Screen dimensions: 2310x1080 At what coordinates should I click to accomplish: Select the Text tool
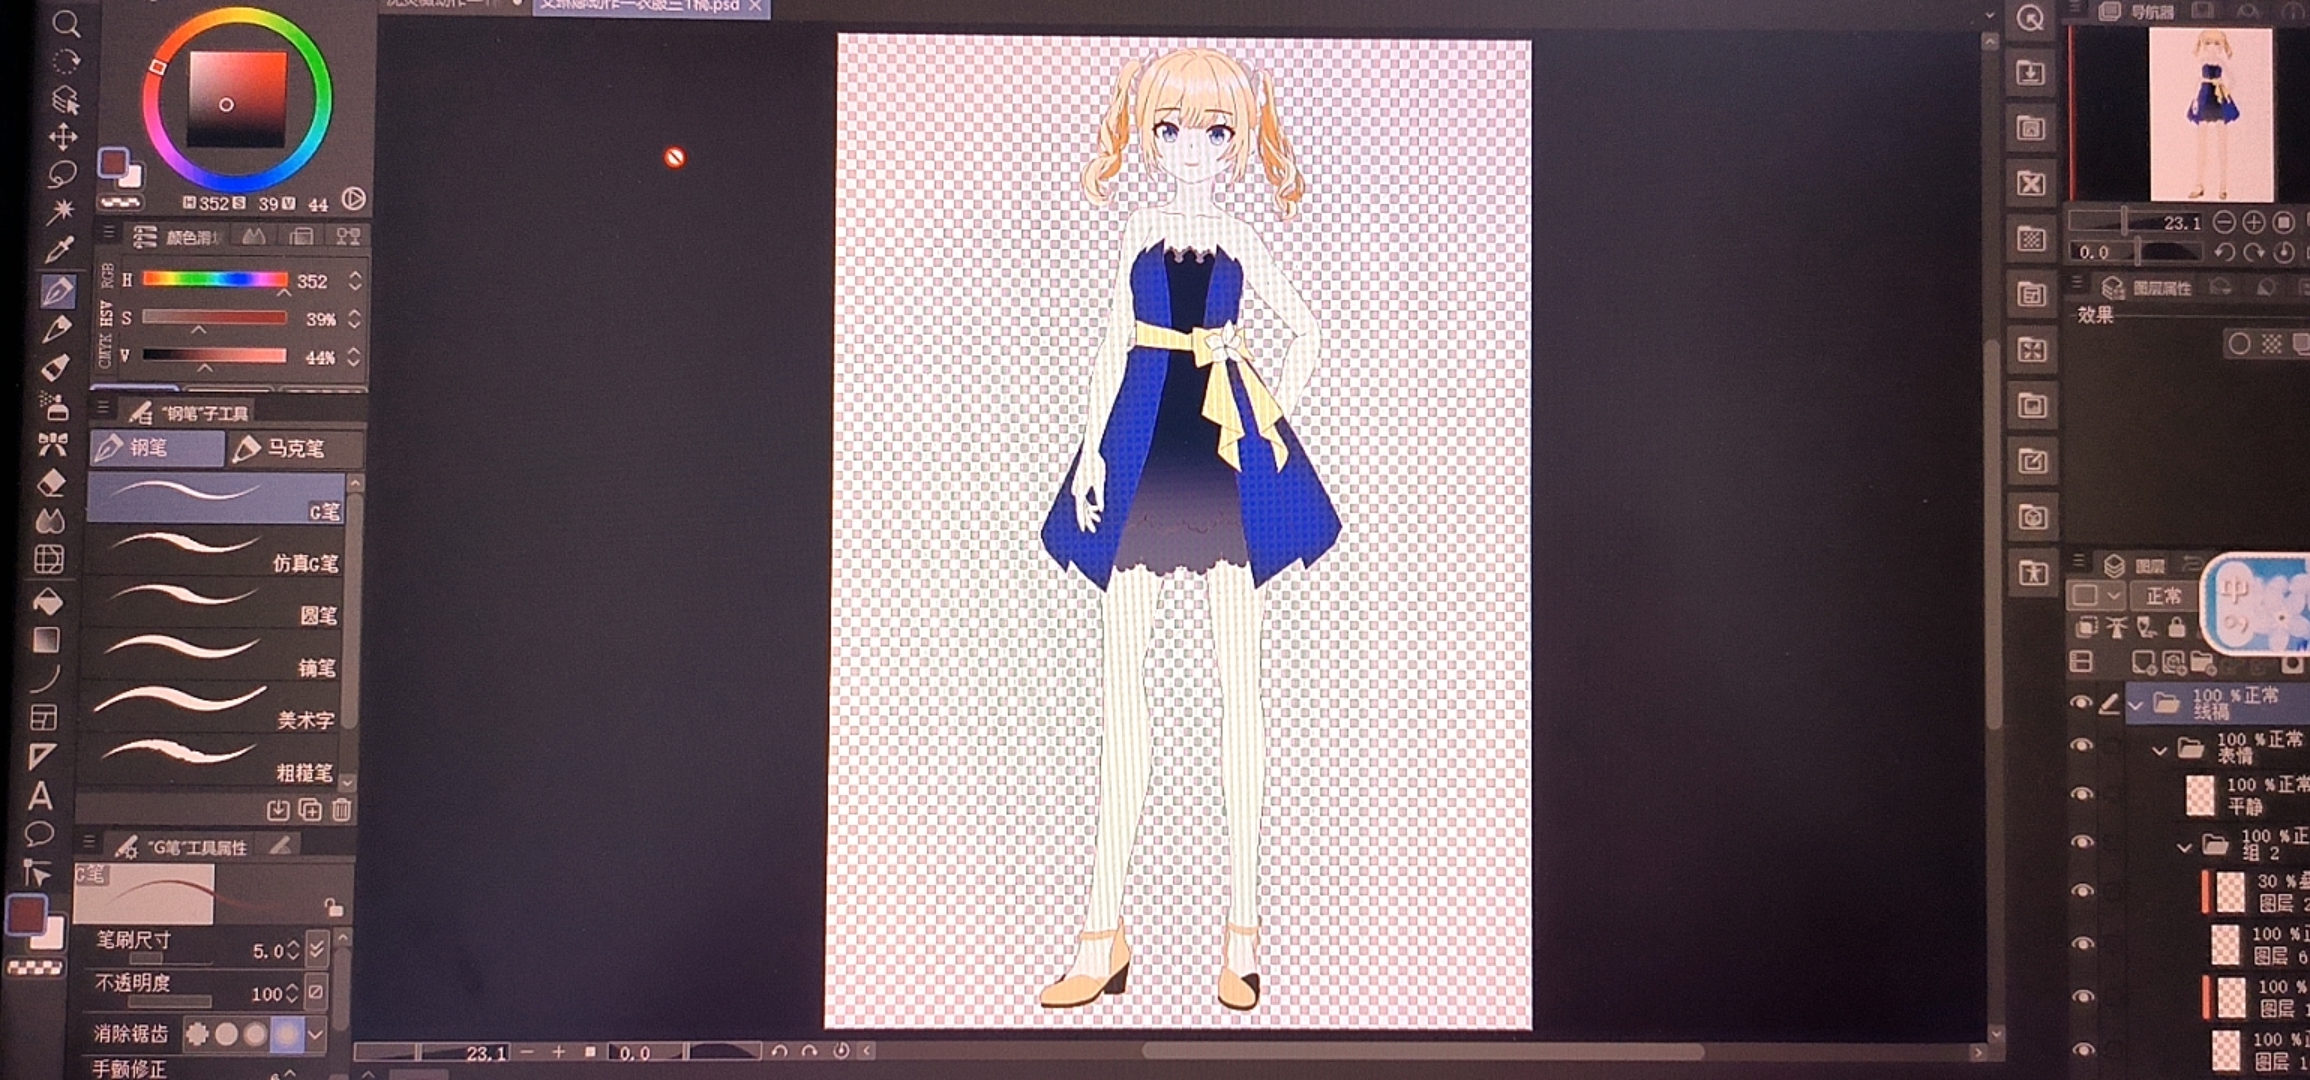[40, 796]
